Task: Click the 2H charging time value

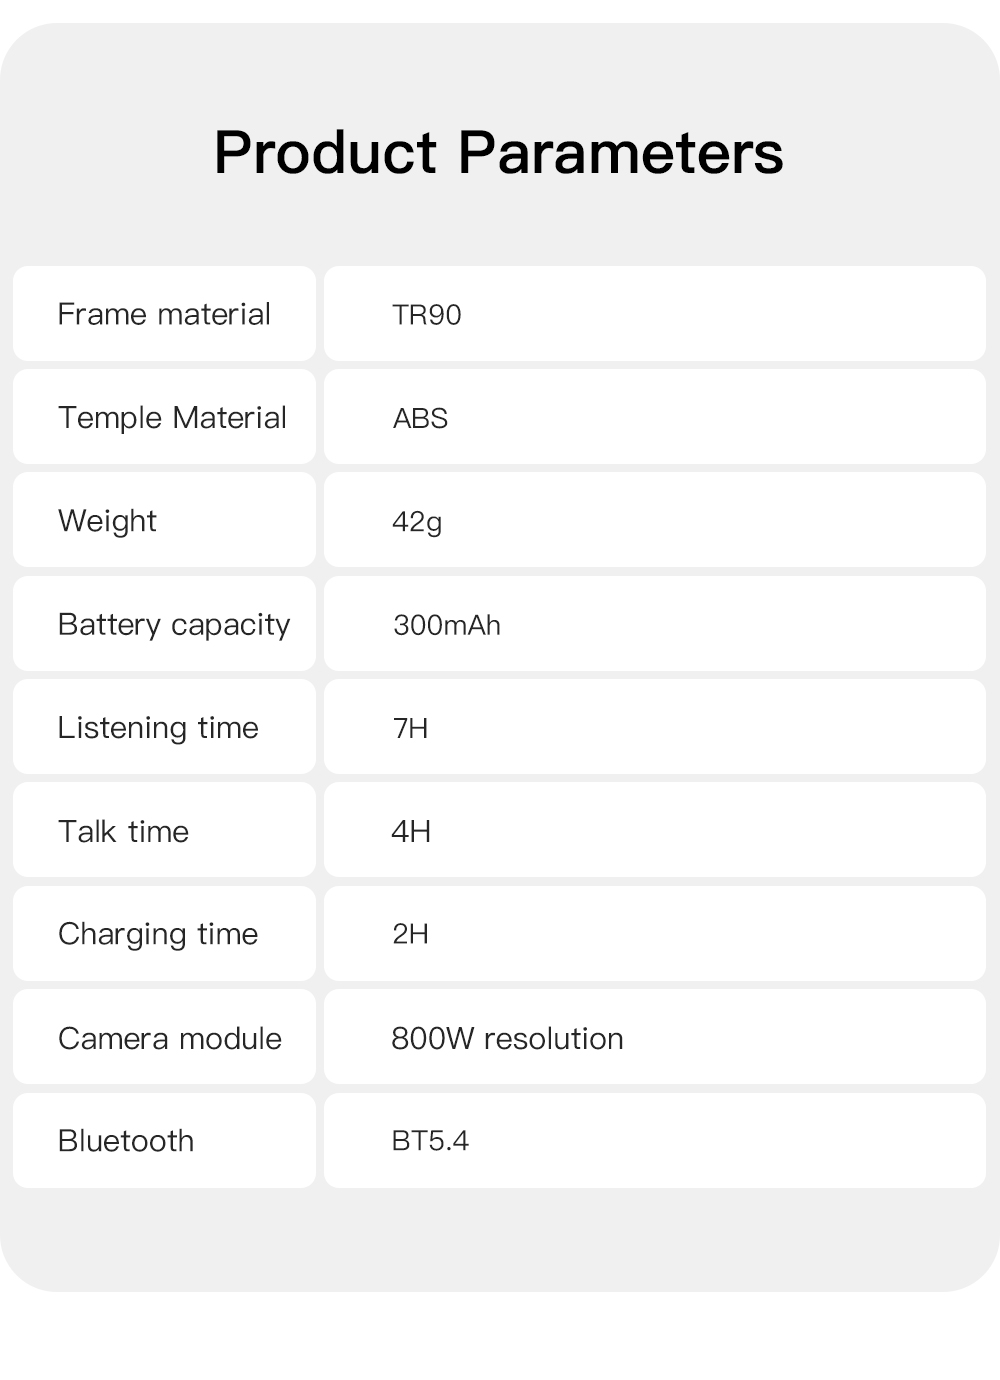Action: 410,934
